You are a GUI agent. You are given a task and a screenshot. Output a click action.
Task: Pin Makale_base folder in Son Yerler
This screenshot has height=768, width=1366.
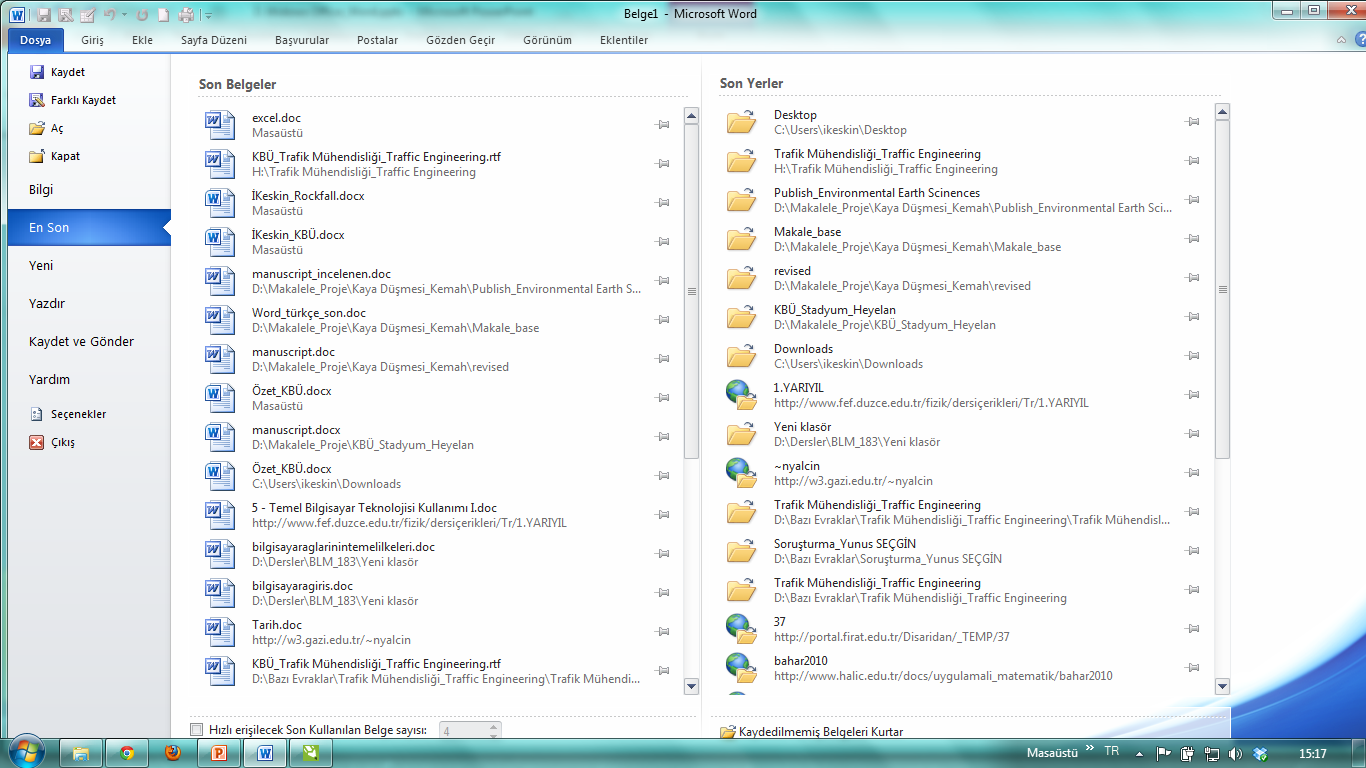pyautogui.click(x=1192, y=238)
